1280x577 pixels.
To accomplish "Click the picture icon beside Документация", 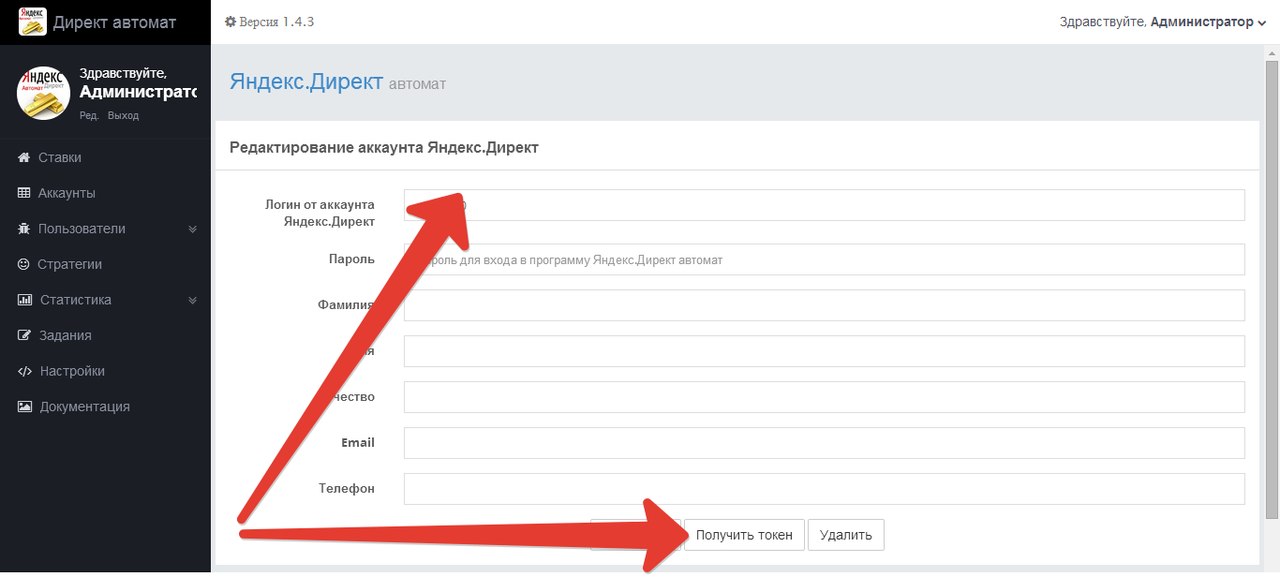I will click(x=25, y=407).
